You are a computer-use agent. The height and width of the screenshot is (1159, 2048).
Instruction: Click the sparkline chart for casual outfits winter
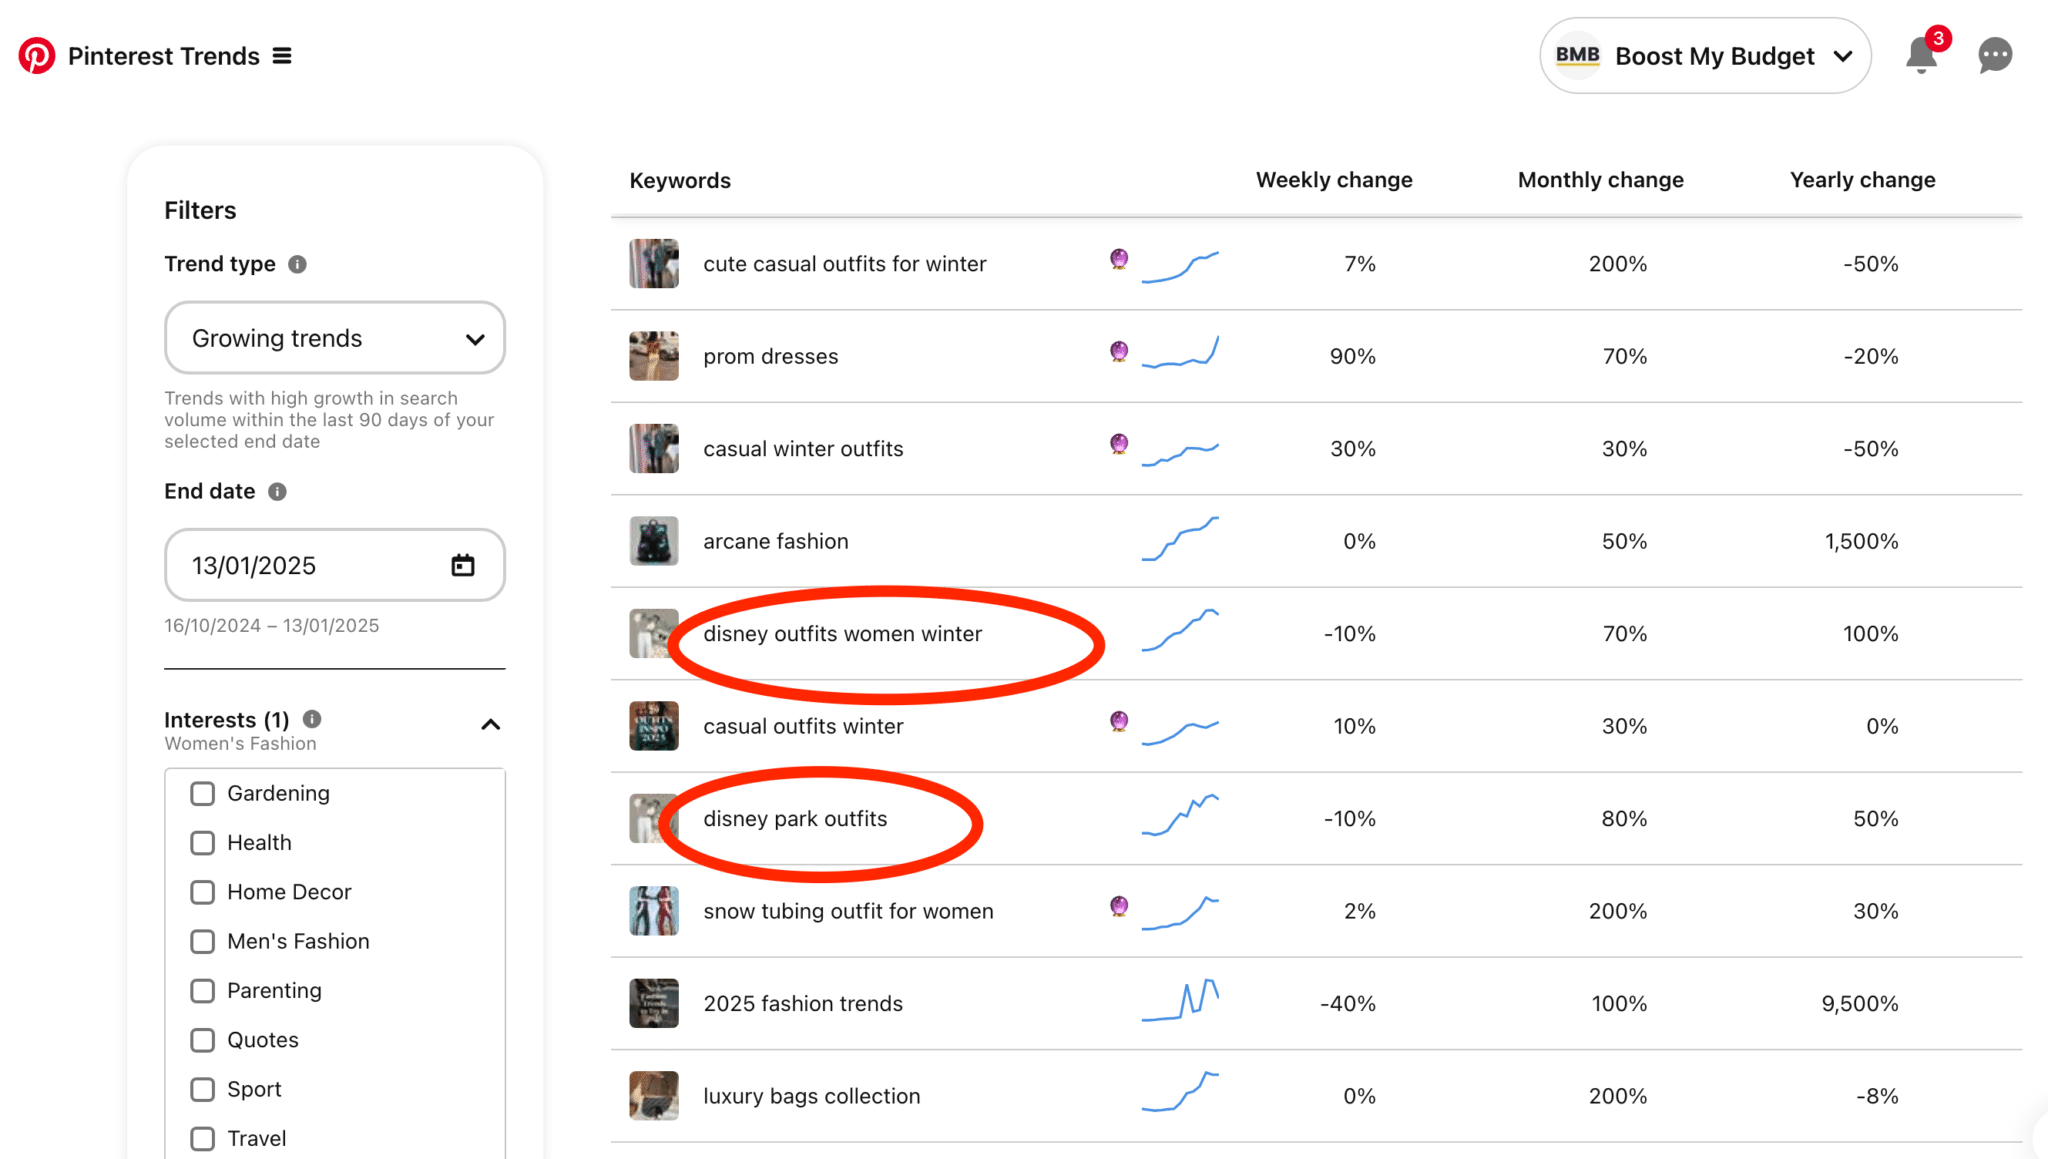tap(1180, 733)
